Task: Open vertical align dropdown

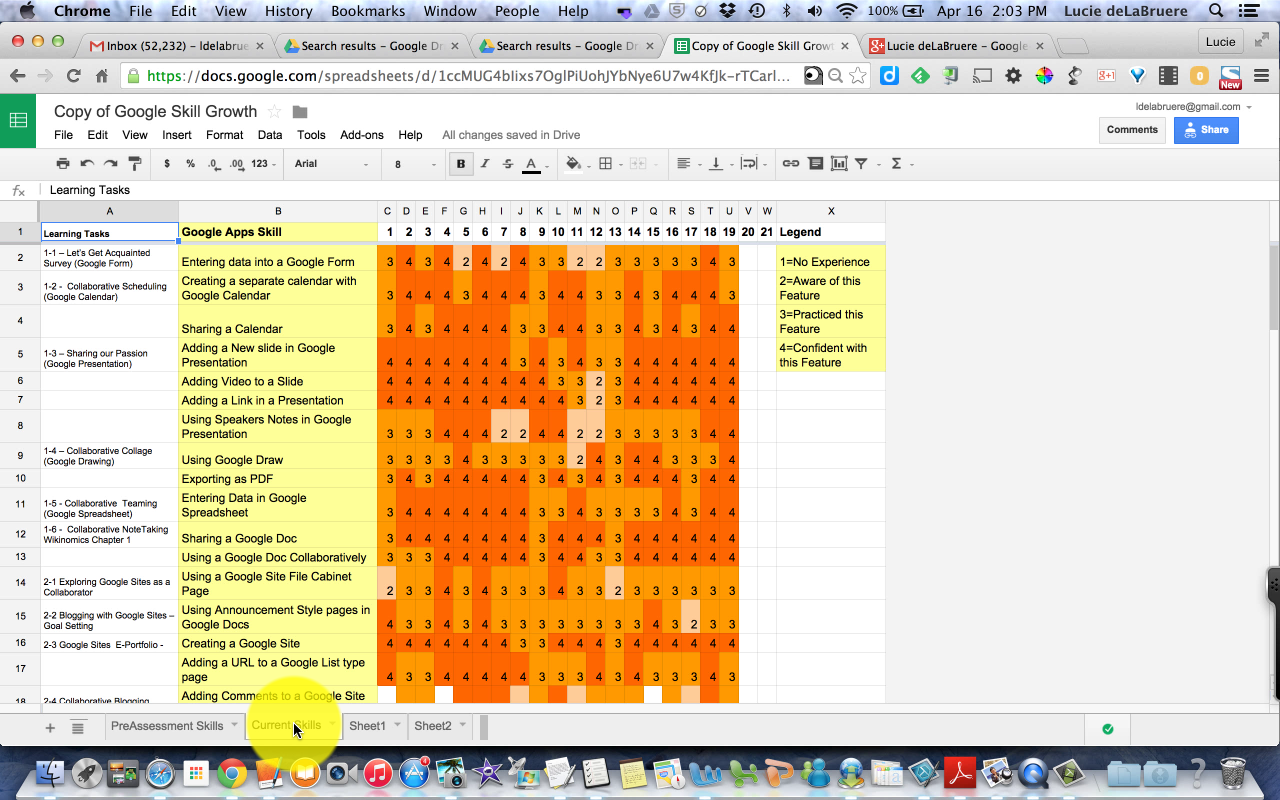Action: [x=719, y=164]
